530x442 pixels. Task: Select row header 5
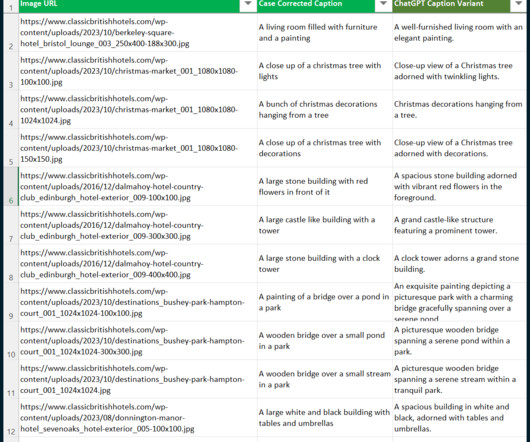click(x=11, y=148)
